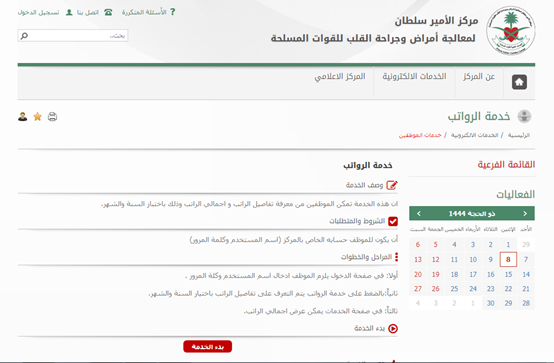Go to the previous month using the right-pointing arrow in the calendar header
Screen dimensions: 554x363
click(x=525, y=213)
